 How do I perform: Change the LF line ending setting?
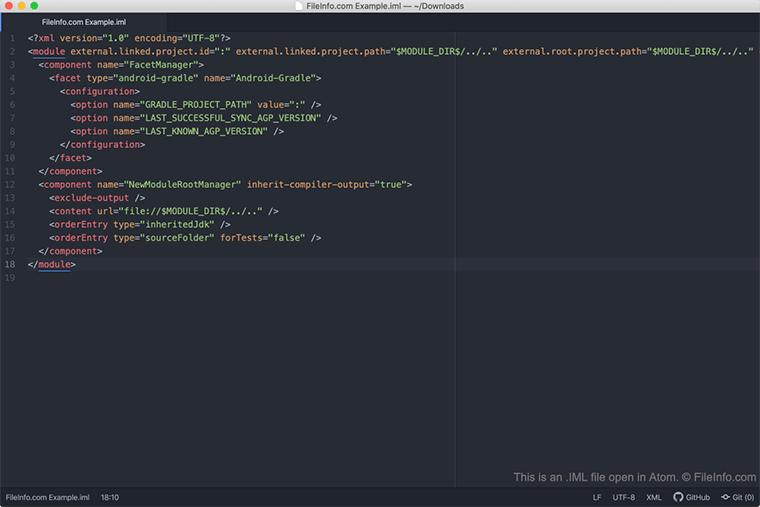pyautogui.click(x=597, y=497)
